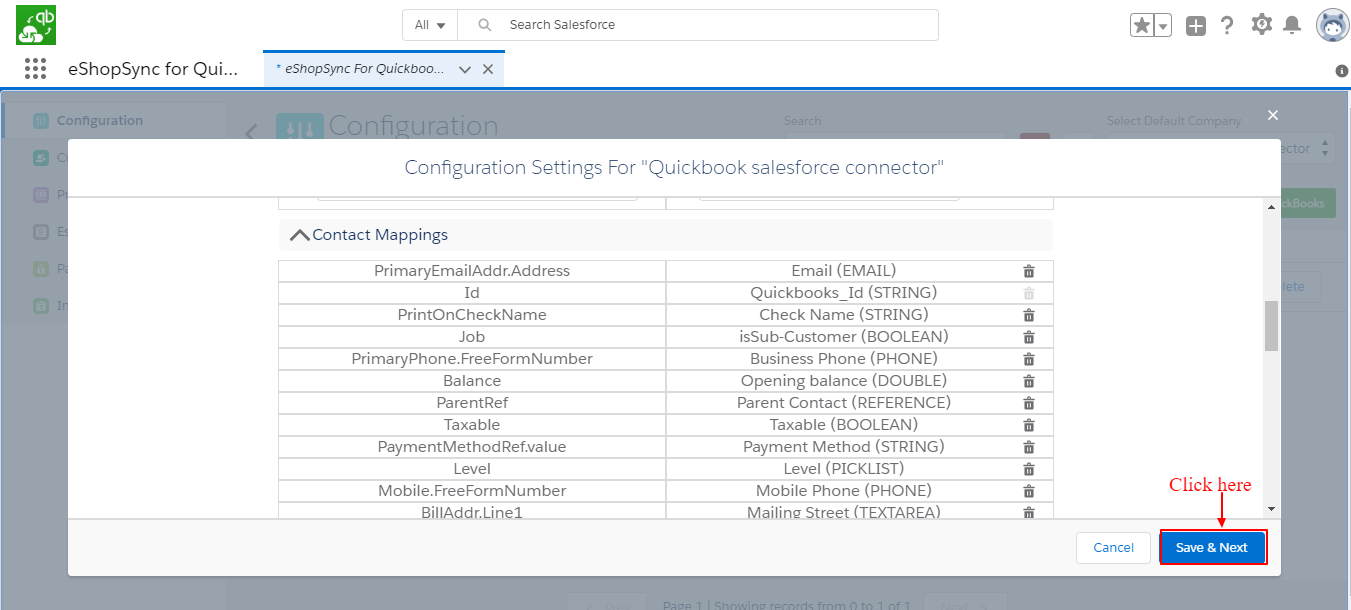
Task: Remove the Payment Method mapping row
Action: (x=1028, y=447)
